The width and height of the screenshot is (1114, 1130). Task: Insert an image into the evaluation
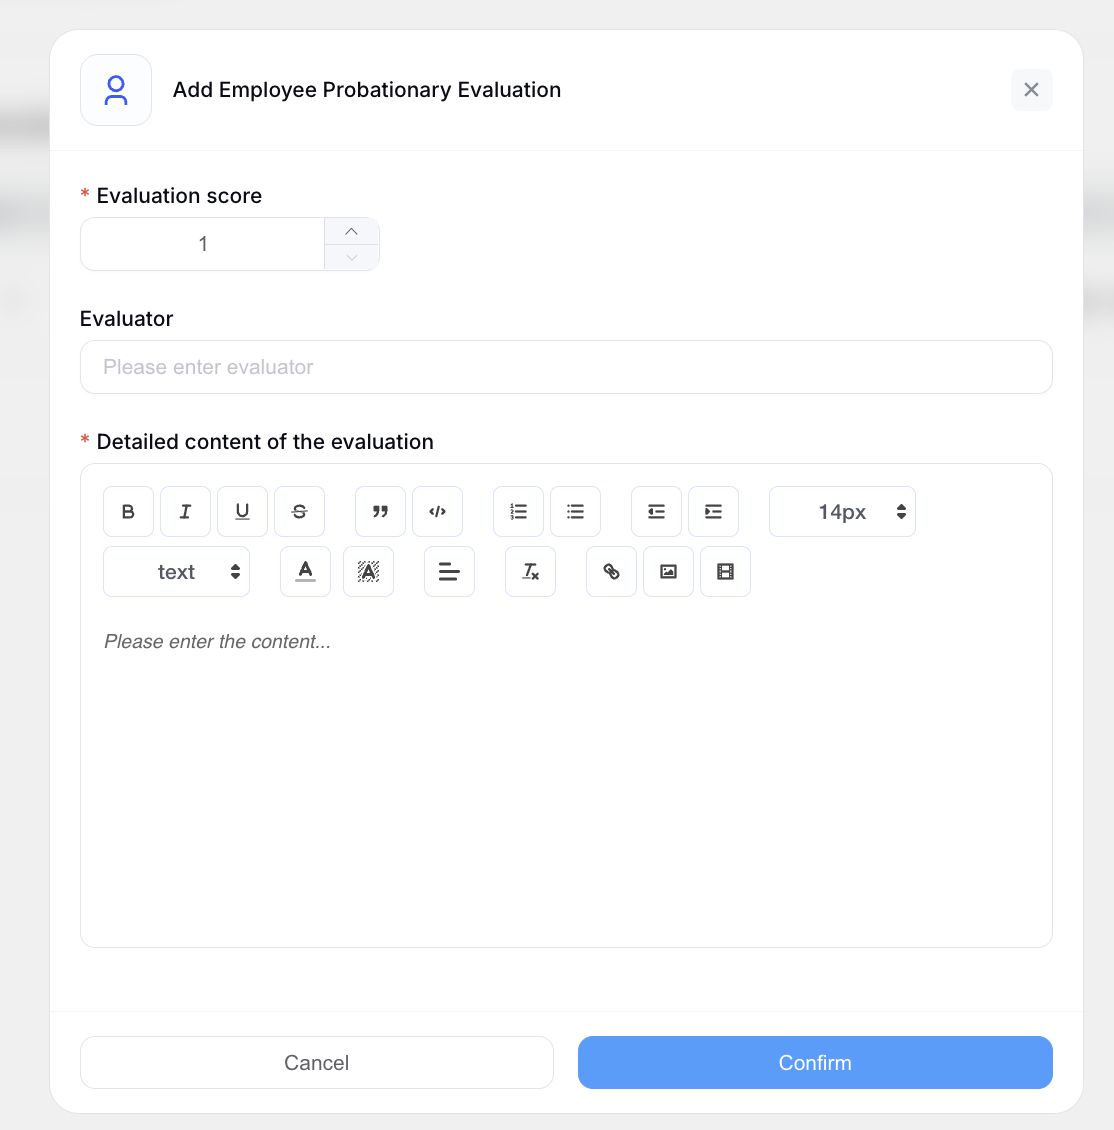[668, 571]
